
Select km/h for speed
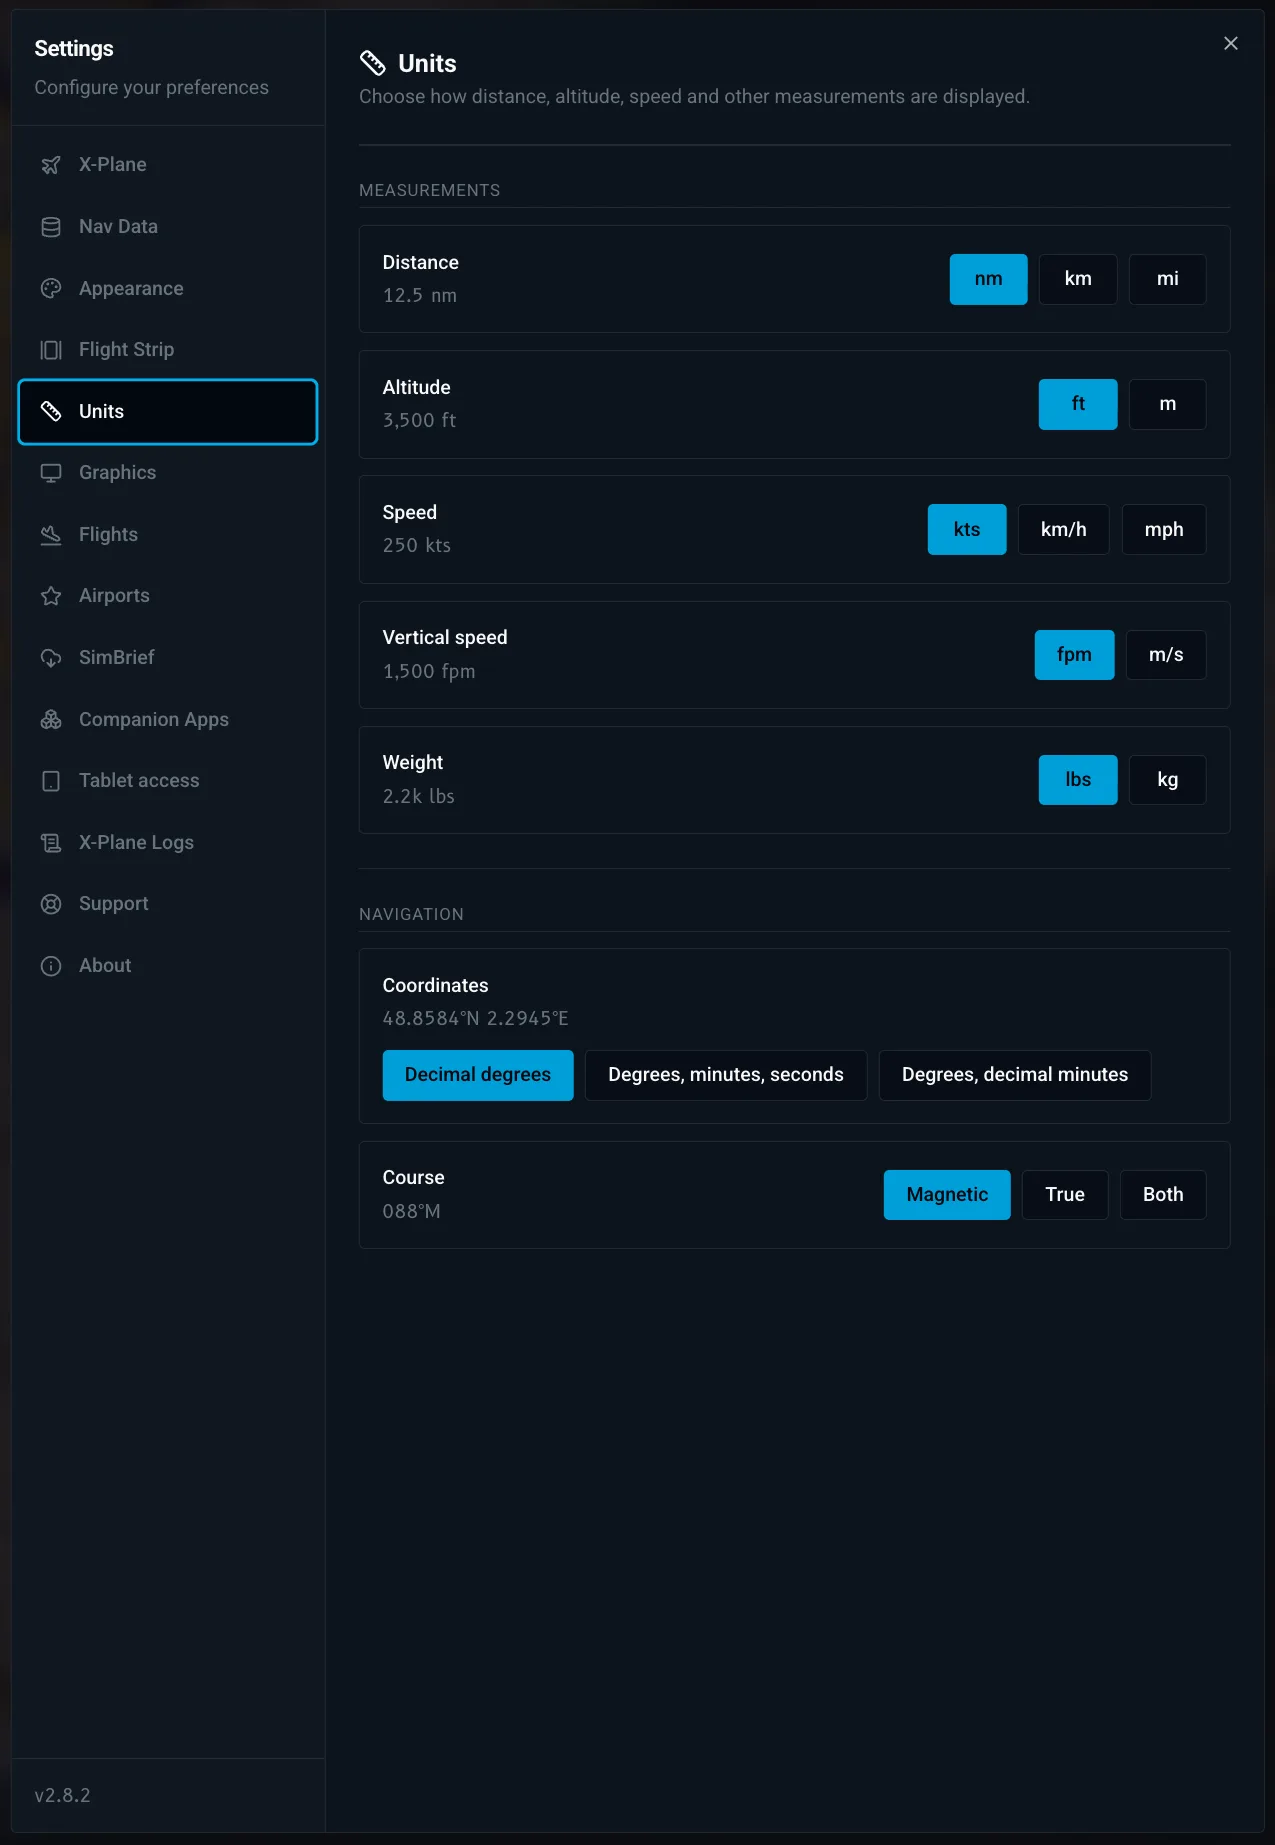point(1063,529)
